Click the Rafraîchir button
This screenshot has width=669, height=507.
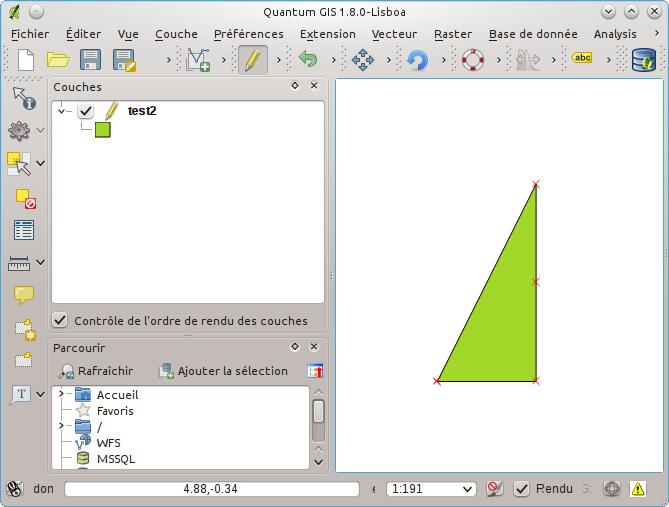96,371
